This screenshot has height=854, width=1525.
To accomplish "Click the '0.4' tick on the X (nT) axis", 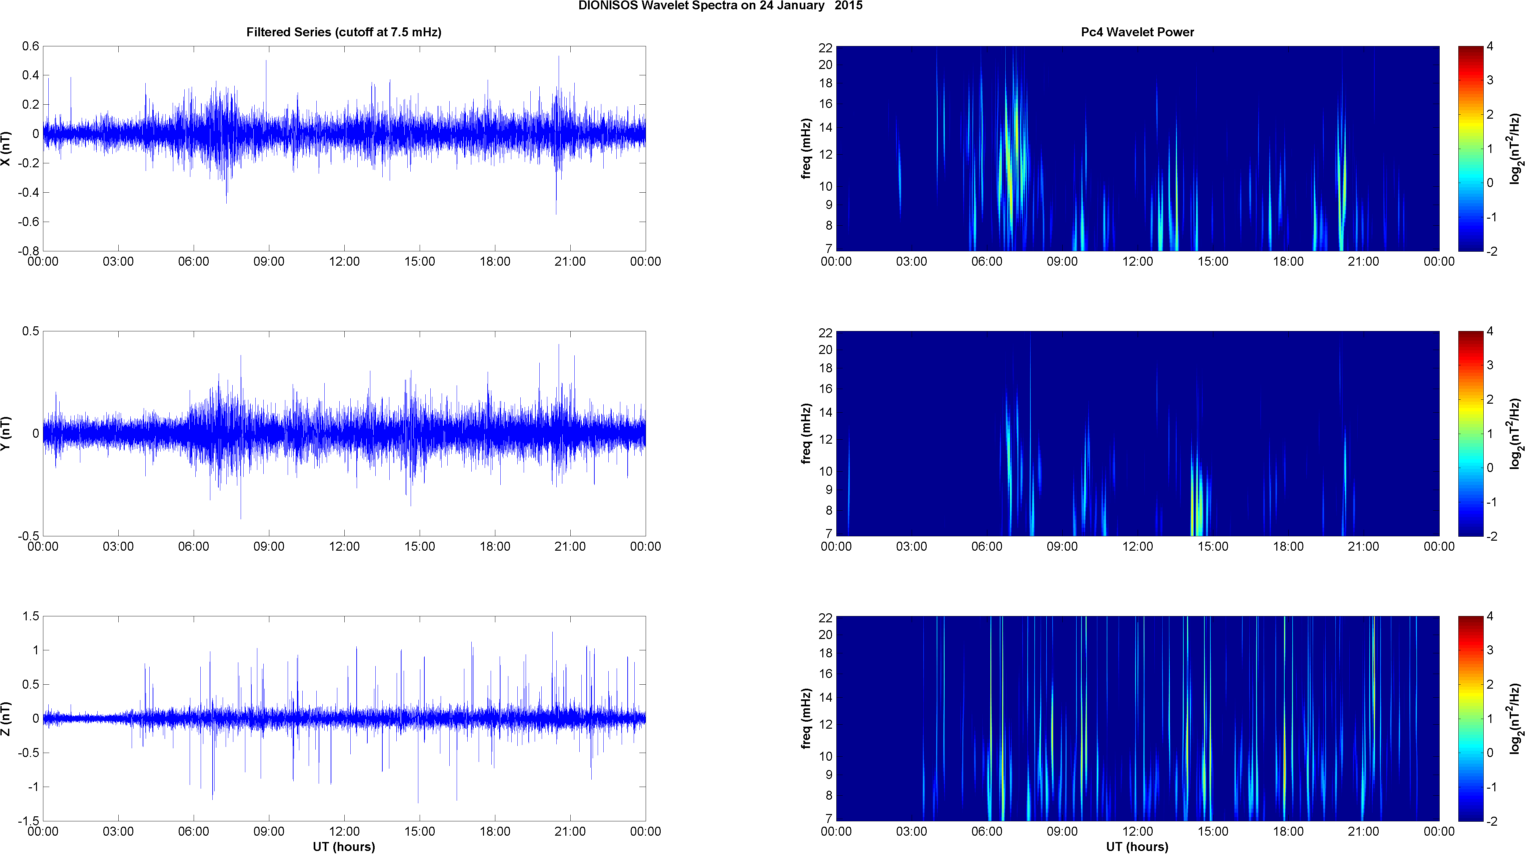I will pos(30,75).
